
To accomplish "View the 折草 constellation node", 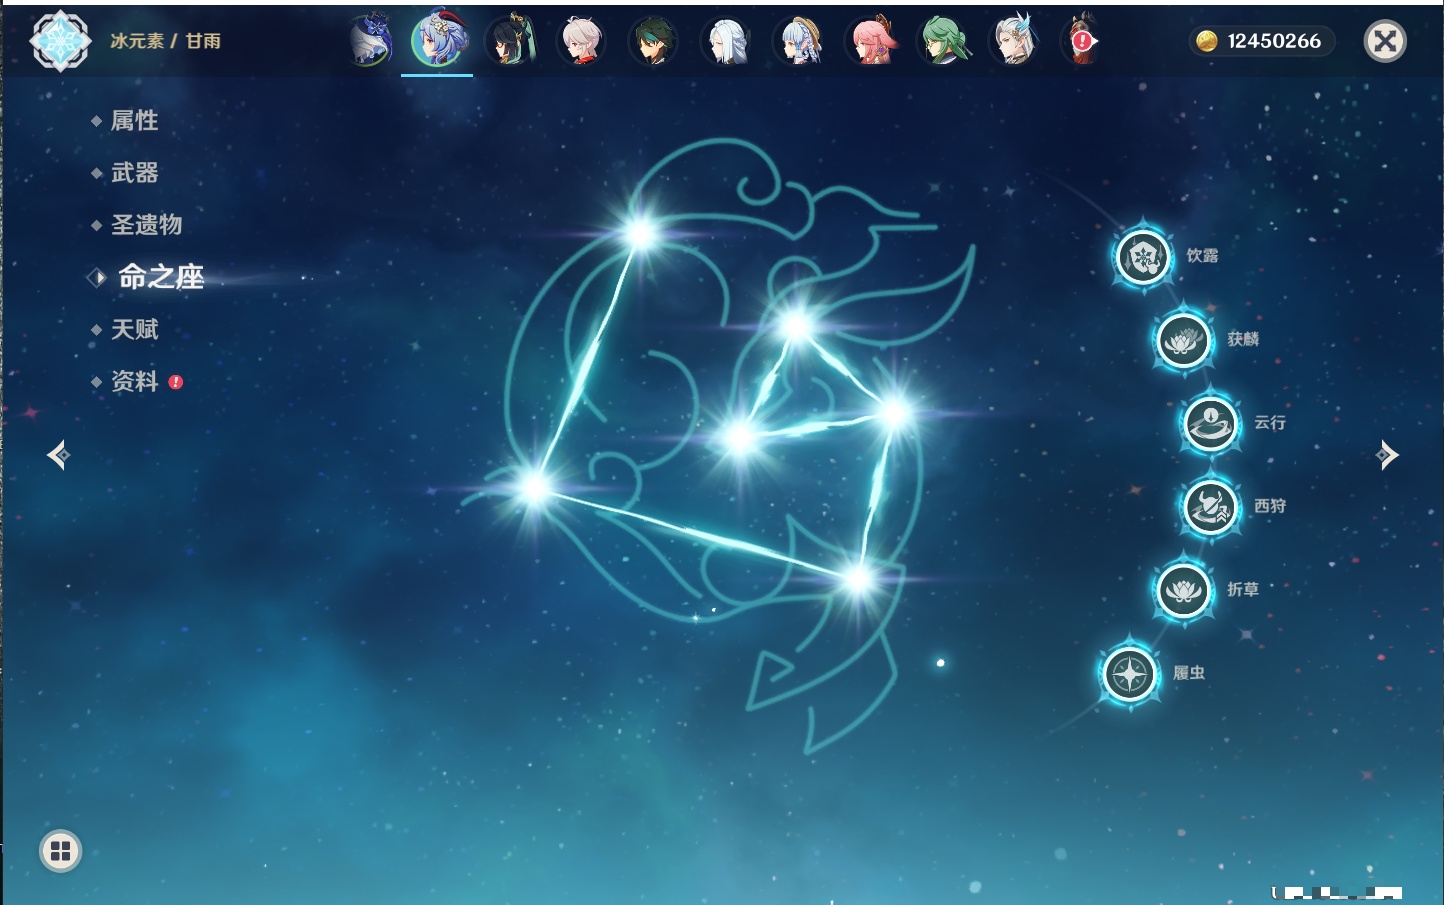I will pos(1183,590).
